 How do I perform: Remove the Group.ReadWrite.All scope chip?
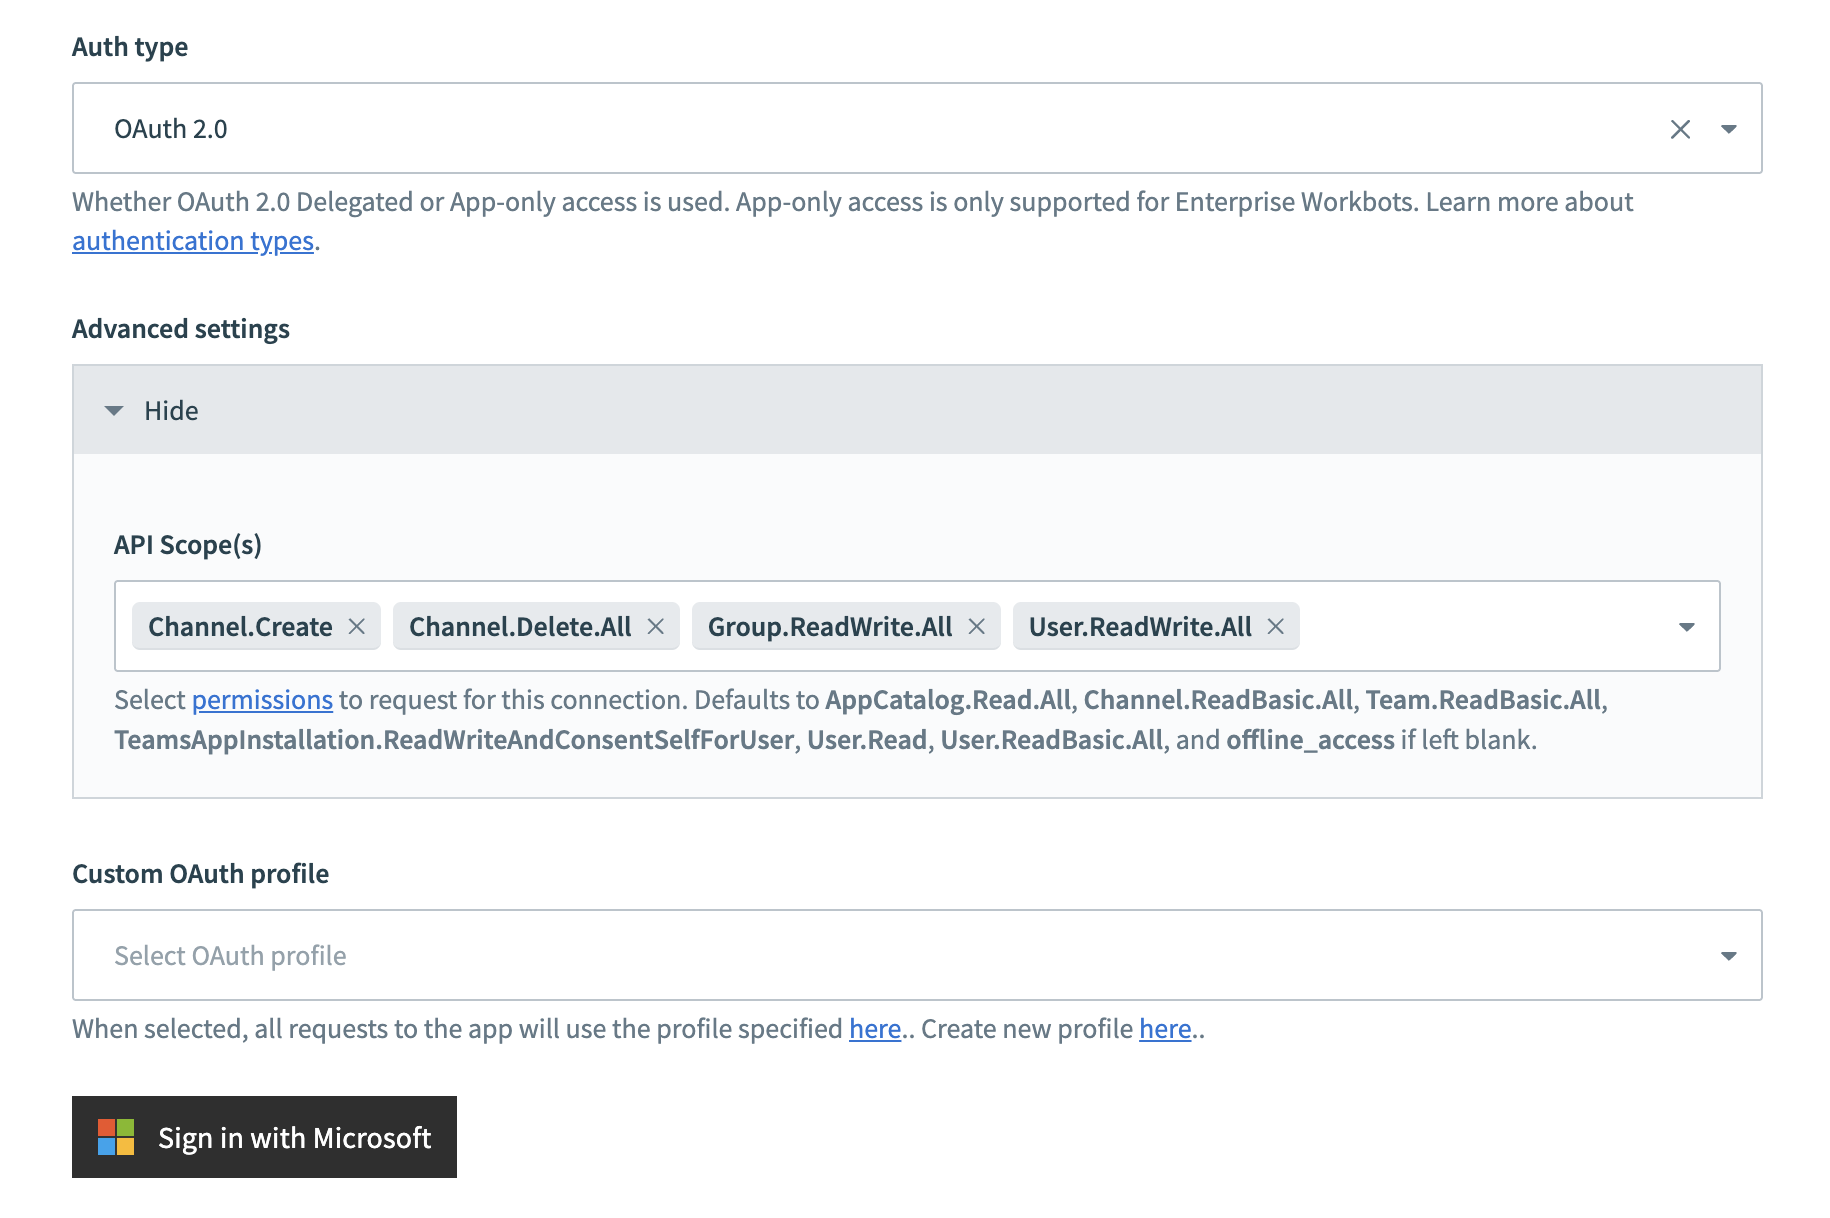coord(977,626)
